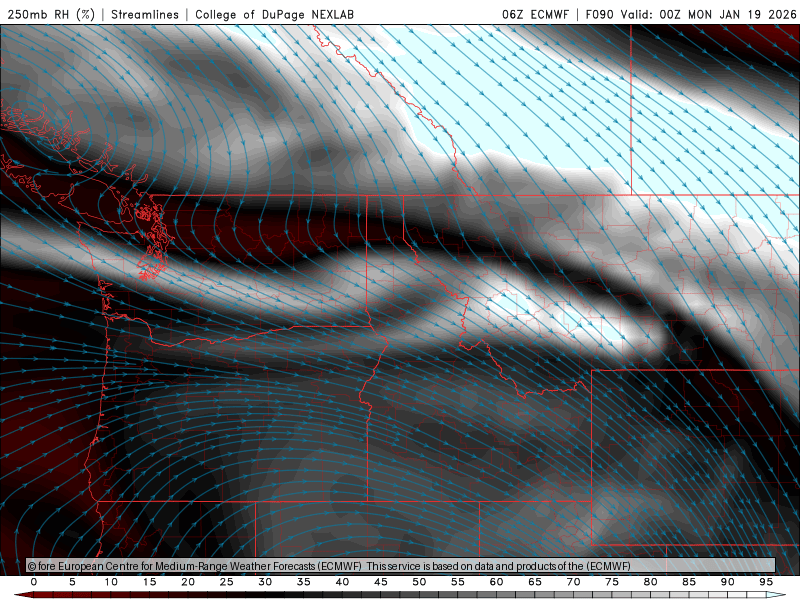Select the '55' tick on the color scale

(458, 582)
